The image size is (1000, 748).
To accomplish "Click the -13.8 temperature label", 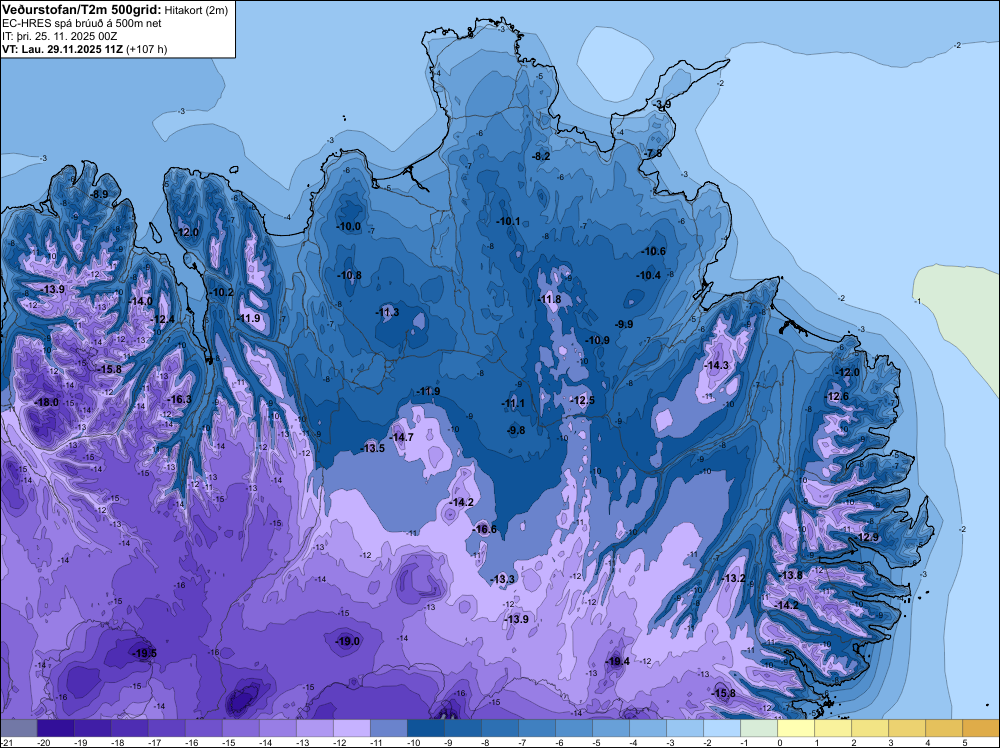I will [x=791, y=575].
